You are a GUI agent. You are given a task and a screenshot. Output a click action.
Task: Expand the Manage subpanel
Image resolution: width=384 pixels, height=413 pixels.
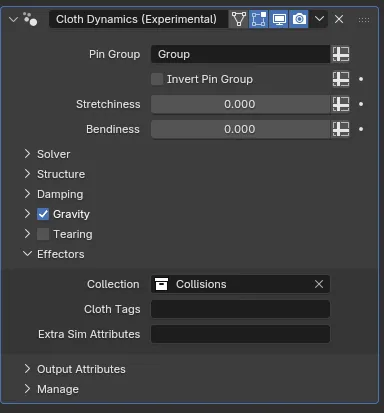pos(27,389)
